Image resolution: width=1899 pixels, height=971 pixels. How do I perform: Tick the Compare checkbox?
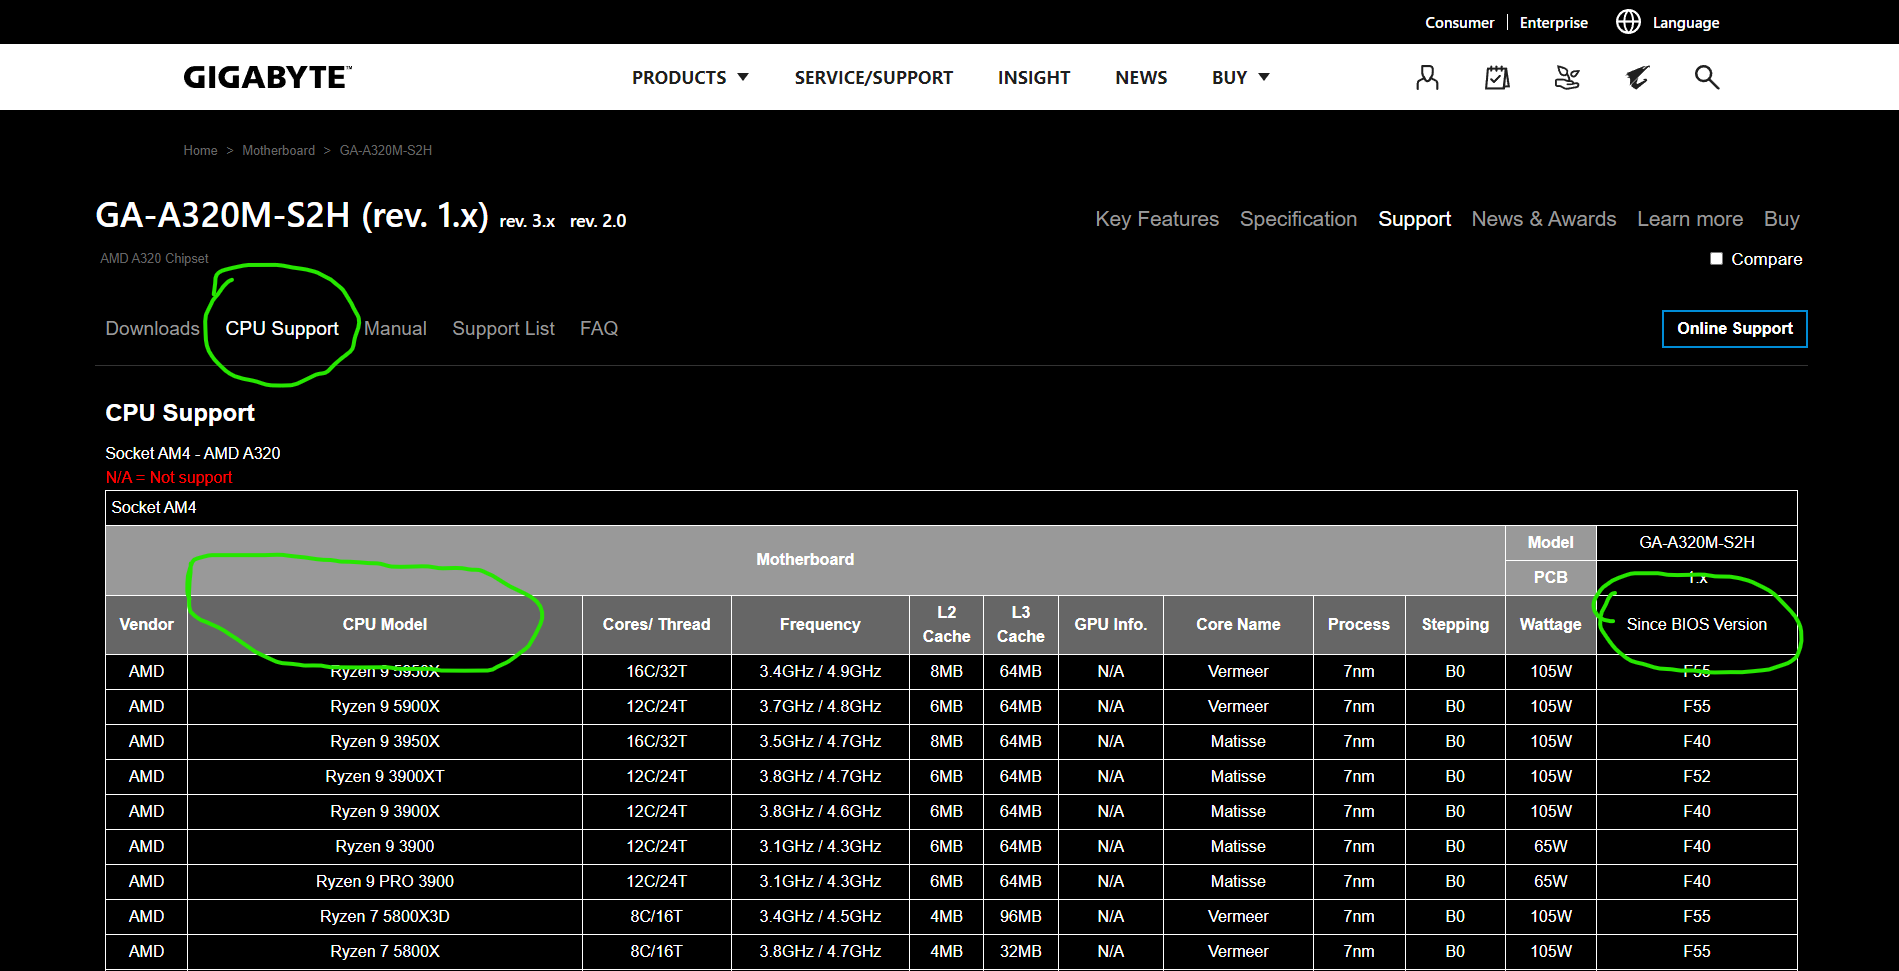tap(1716, 259)
